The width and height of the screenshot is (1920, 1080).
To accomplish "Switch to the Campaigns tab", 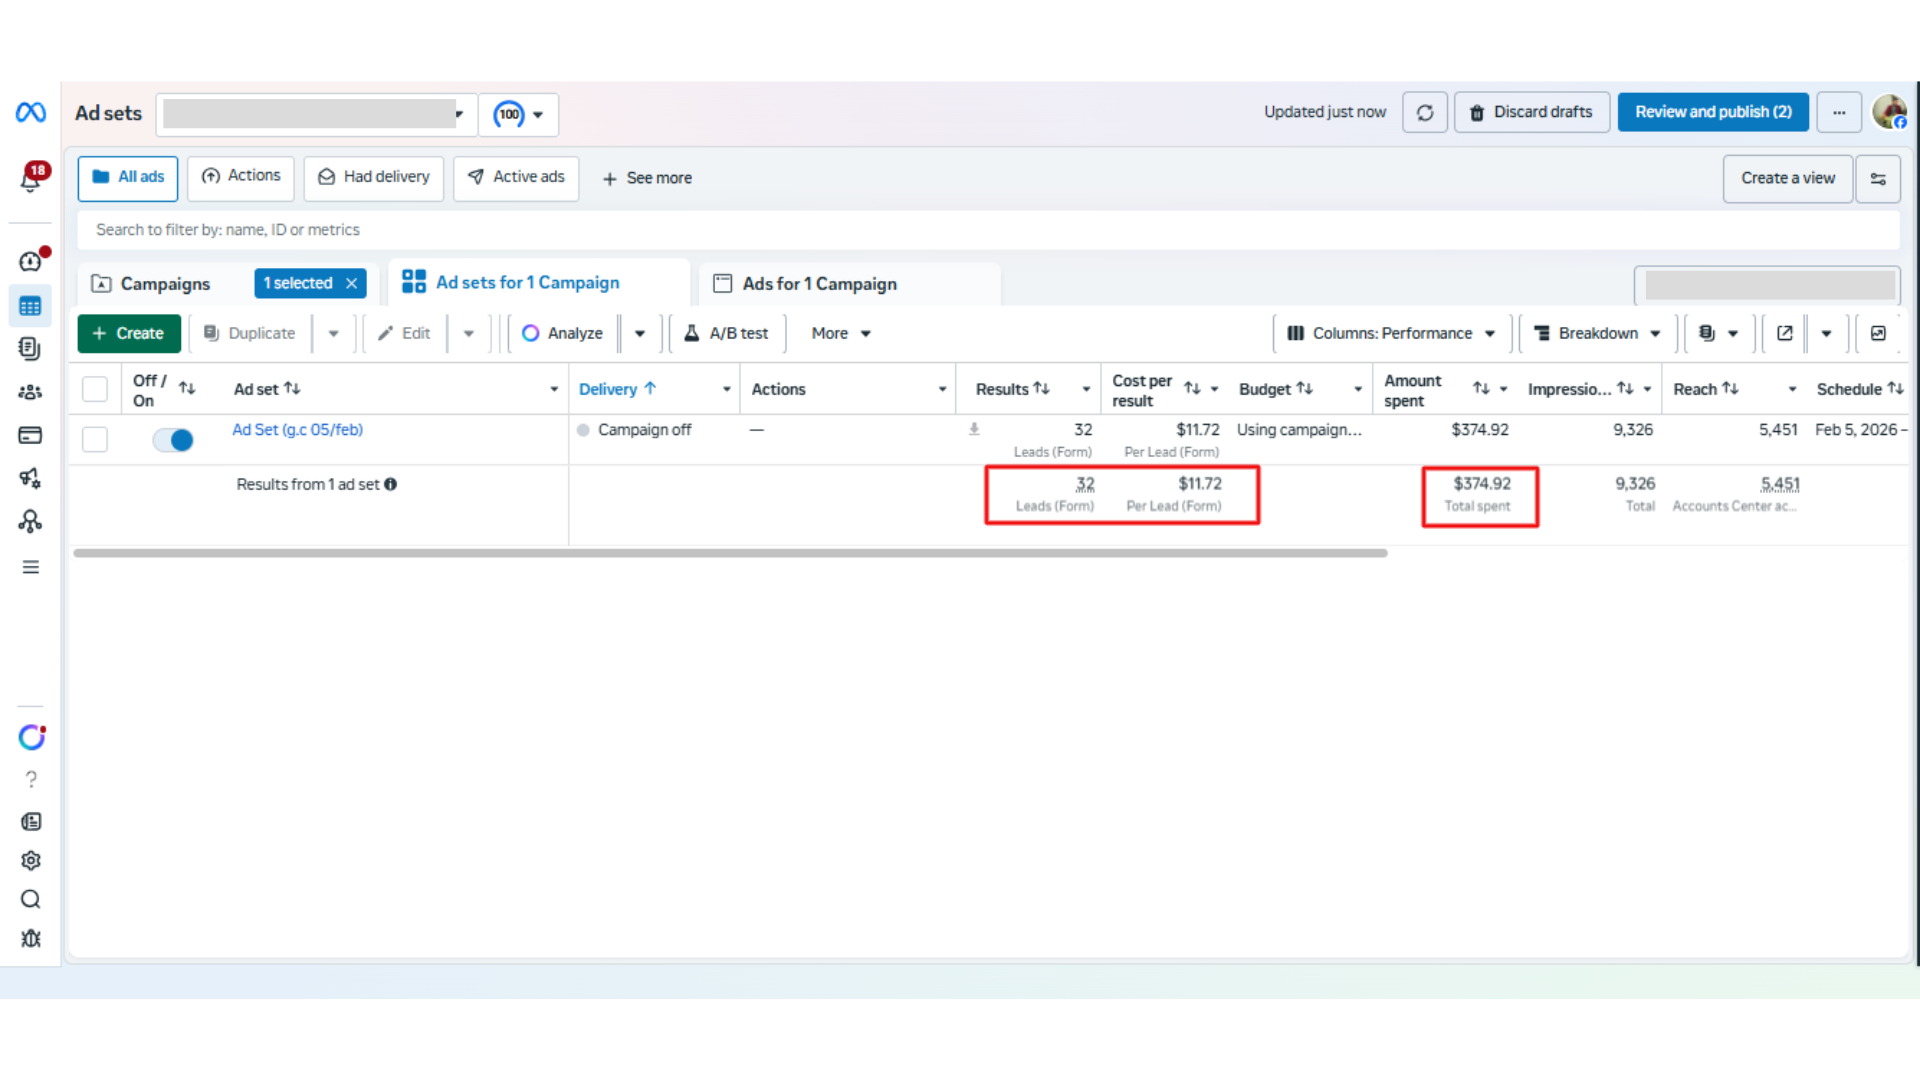I will click(165, 284).
